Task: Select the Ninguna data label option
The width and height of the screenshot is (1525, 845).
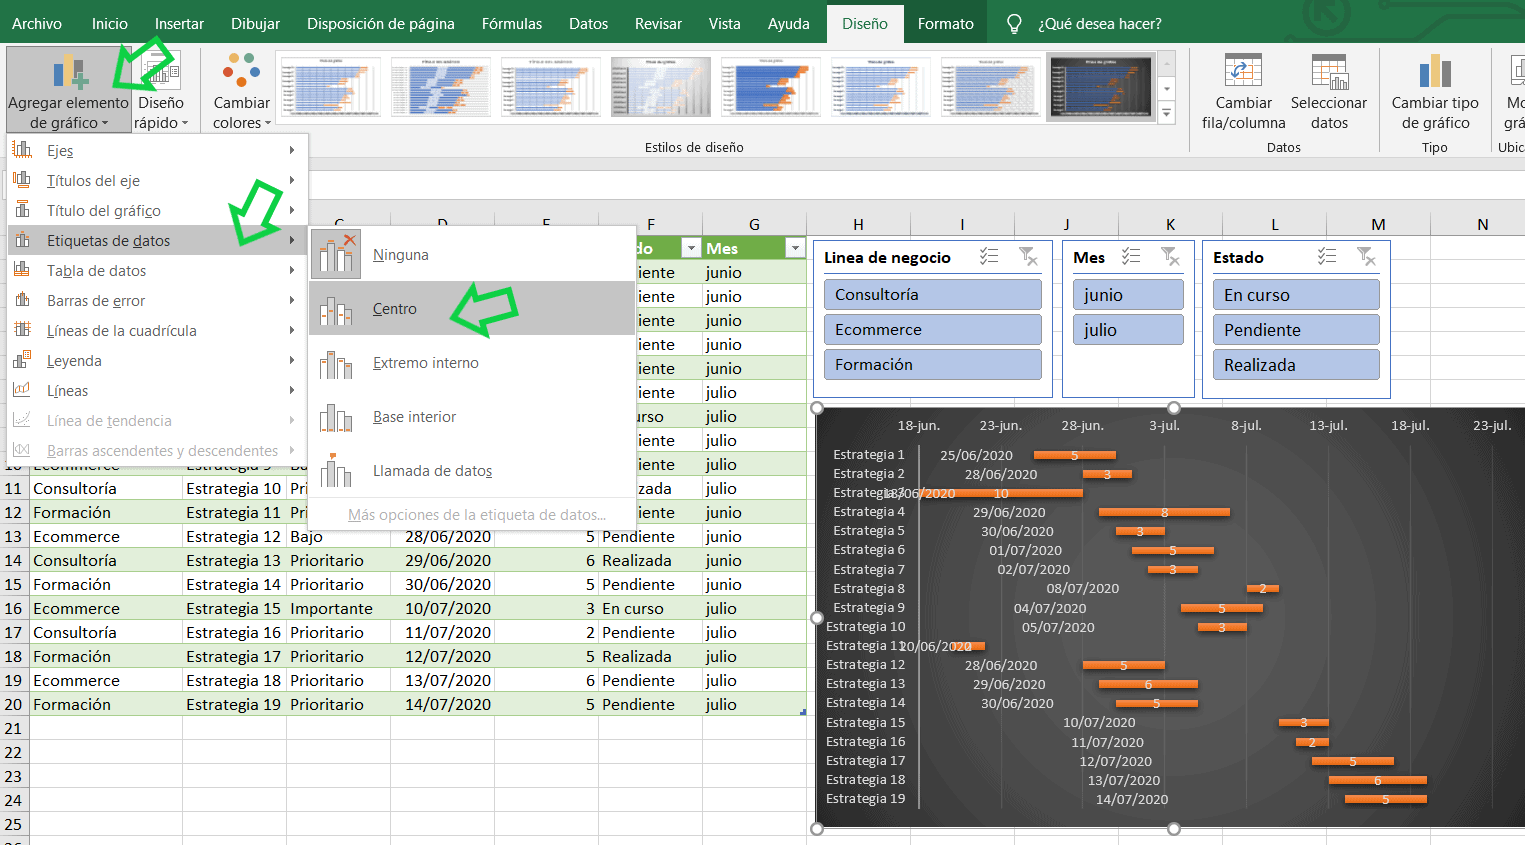Action: click(472, 255)
